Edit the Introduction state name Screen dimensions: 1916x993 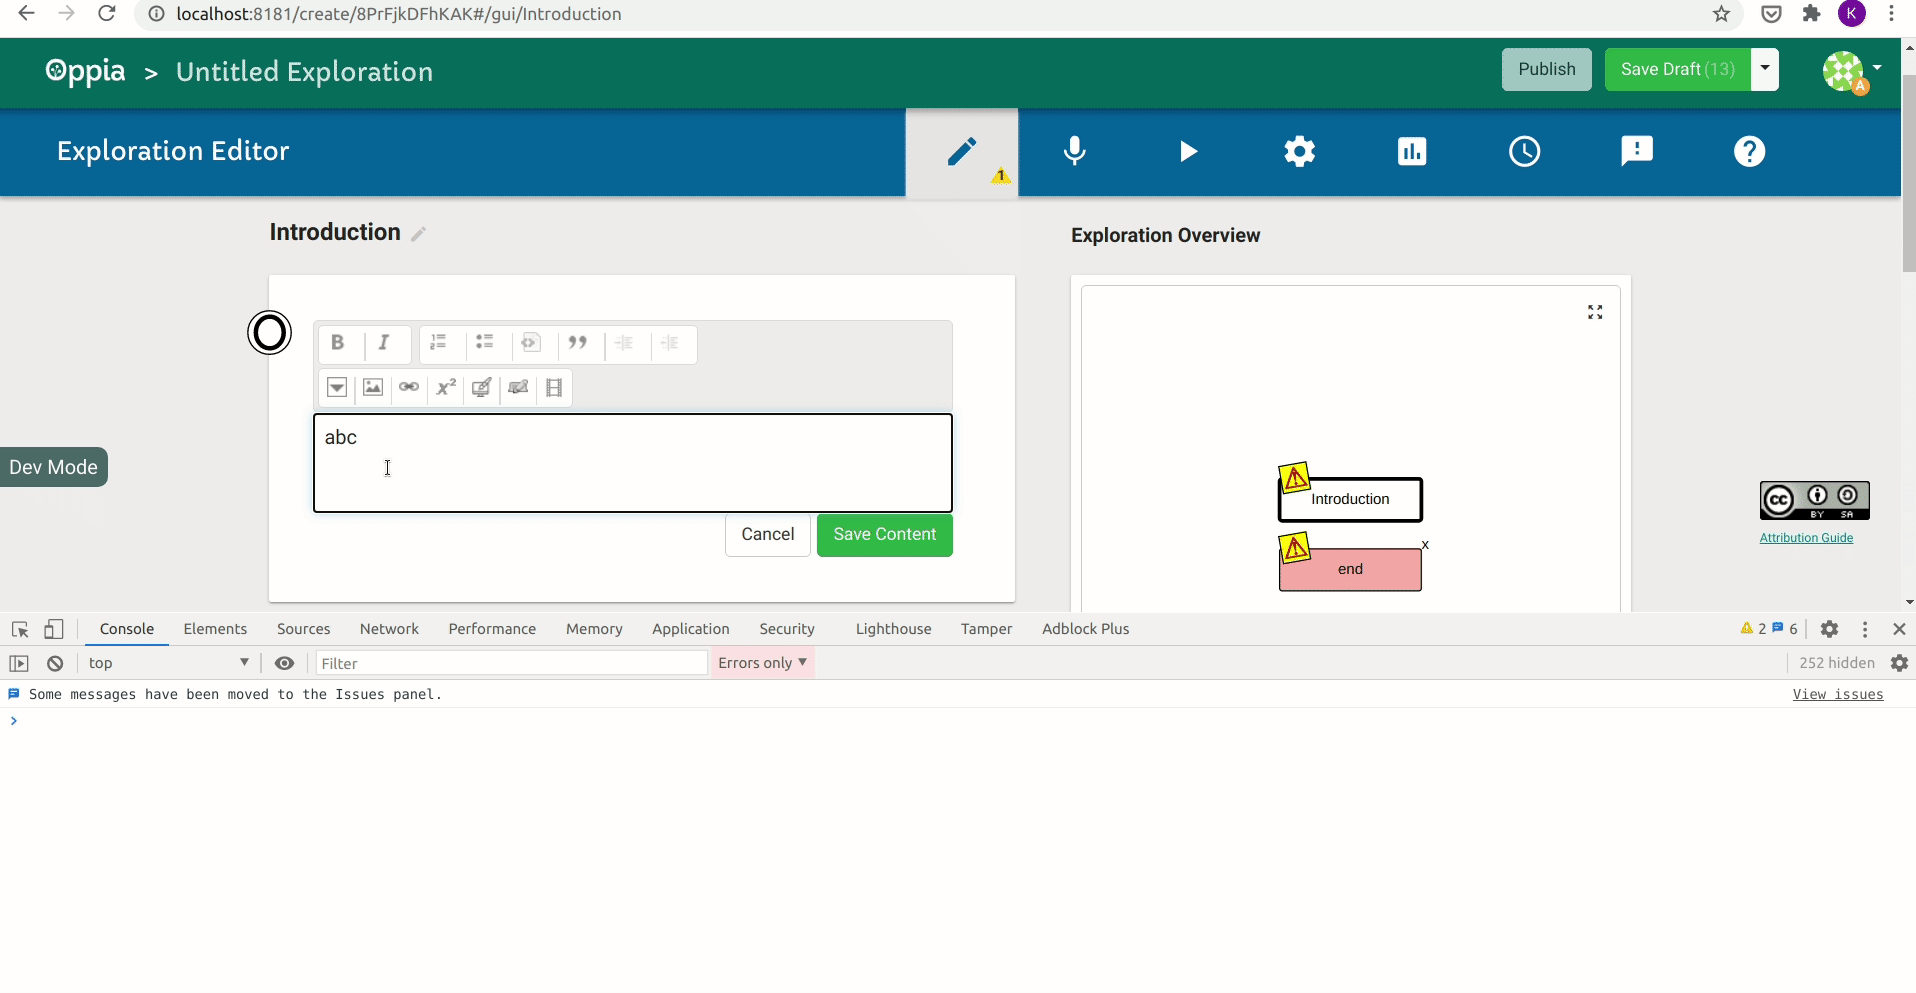(x=419, y=234)
